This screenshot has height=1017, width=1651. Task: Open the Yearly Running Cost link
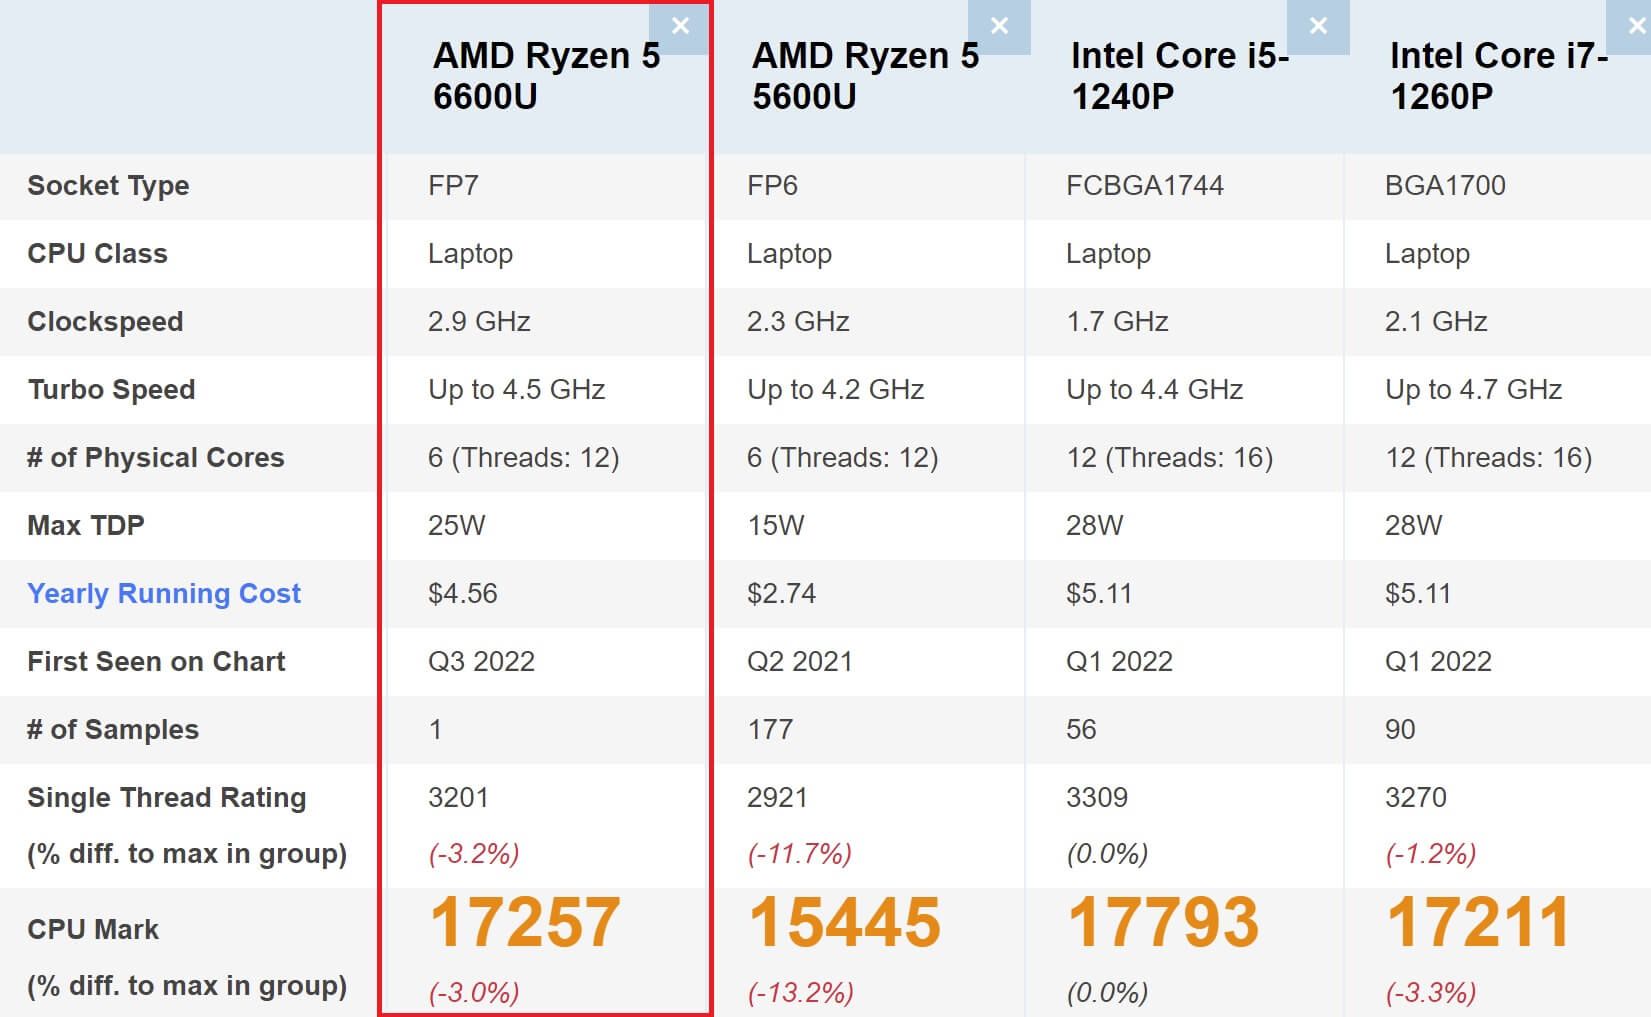tap(164, 594)
